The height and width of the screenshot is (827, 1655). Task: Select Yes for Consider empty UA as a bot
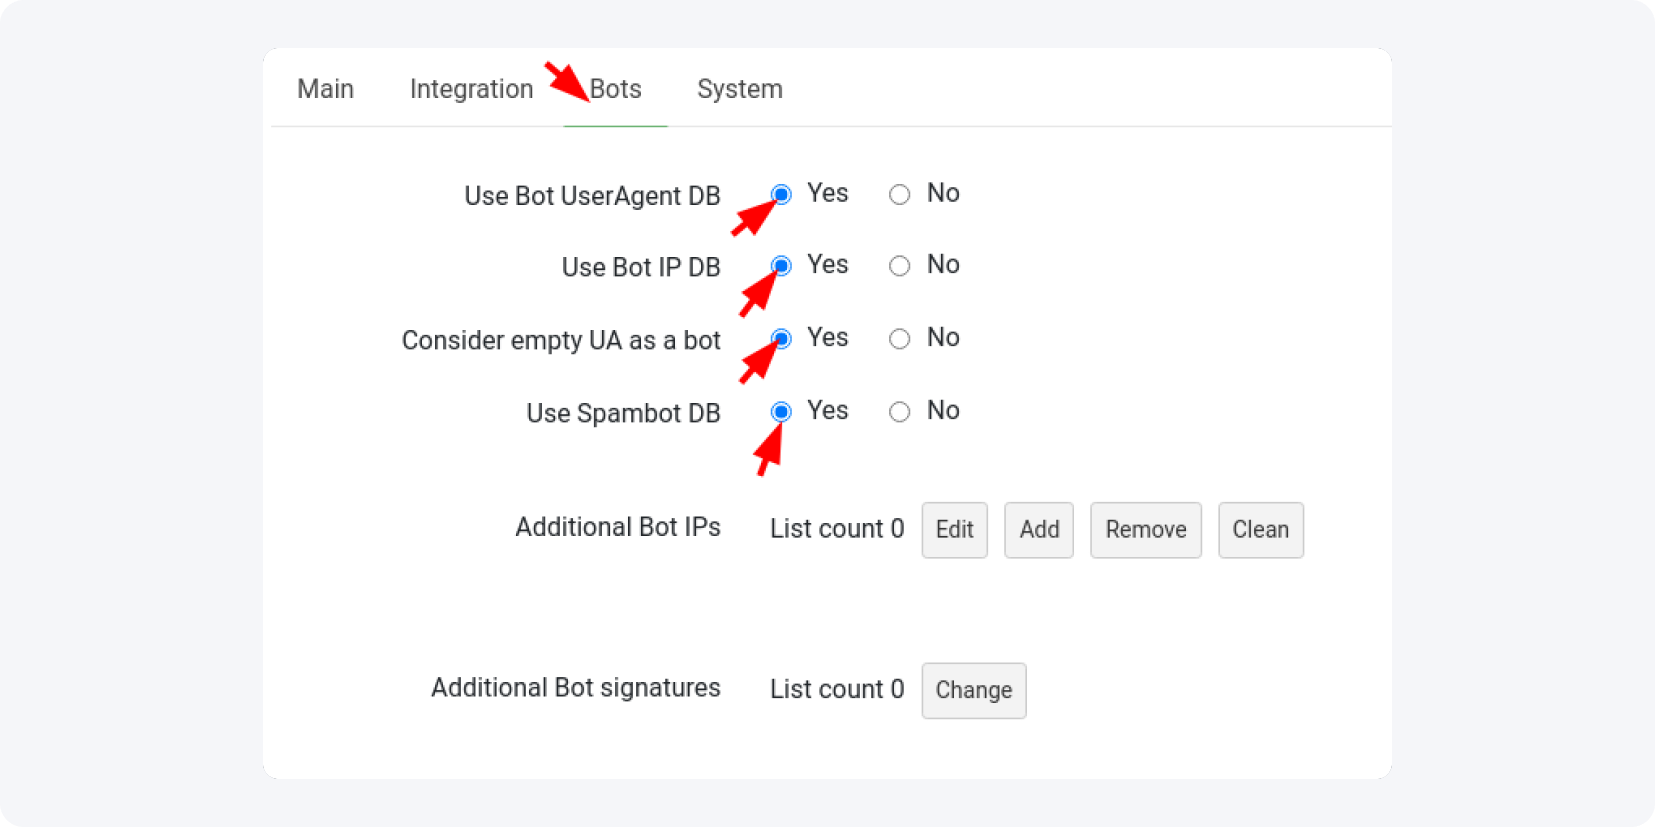[x=782, y=339]
